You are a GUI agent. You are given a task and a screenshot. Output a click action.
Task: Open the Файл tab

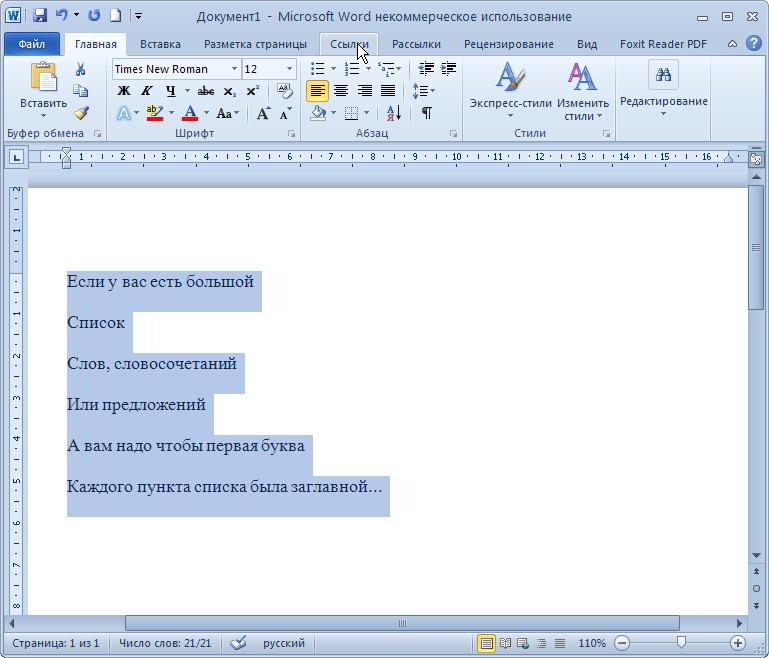point(32,44)
